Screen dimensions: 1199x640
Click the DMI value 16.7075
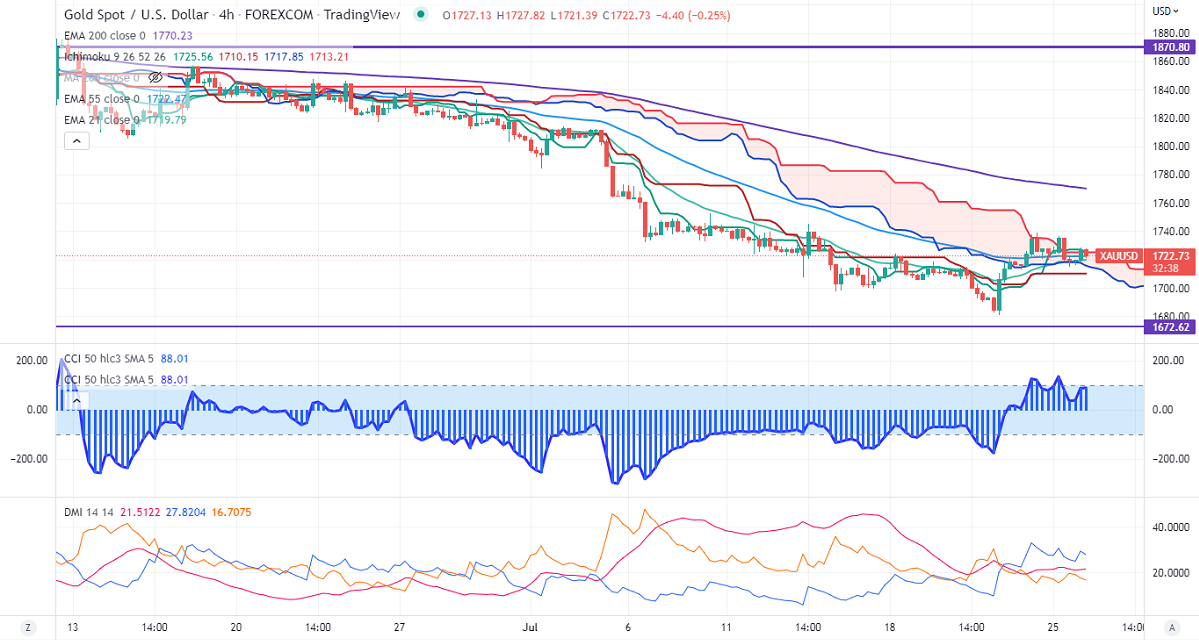[x=232, y=512]
